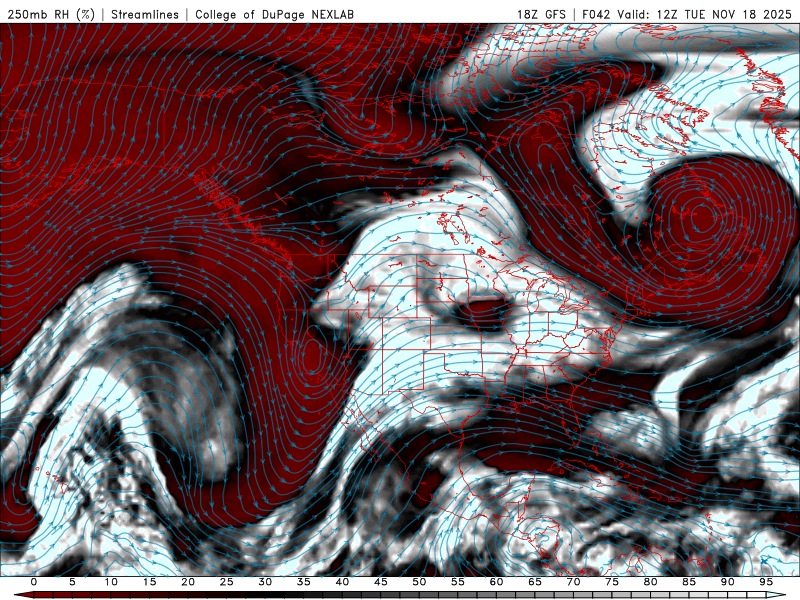Click the color scale value "85"

[x=689, y=582]
